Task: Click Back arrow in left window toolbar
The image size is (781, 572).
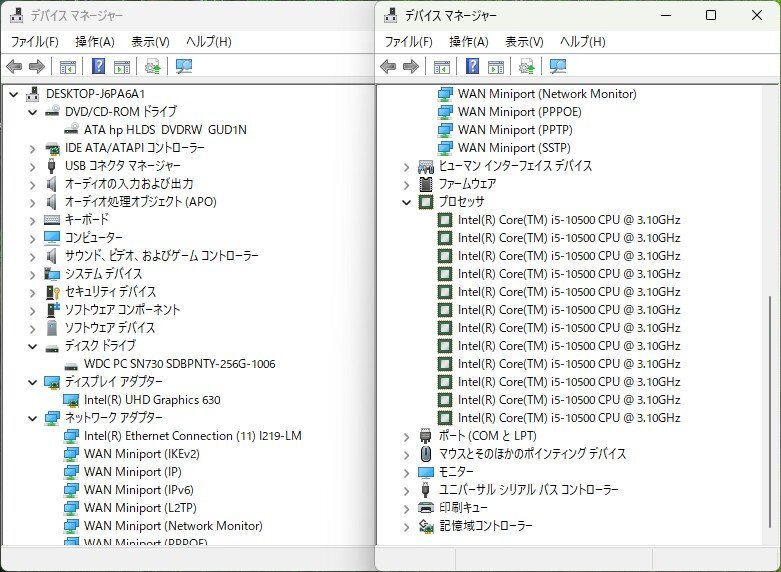Action: pos(14,66)
